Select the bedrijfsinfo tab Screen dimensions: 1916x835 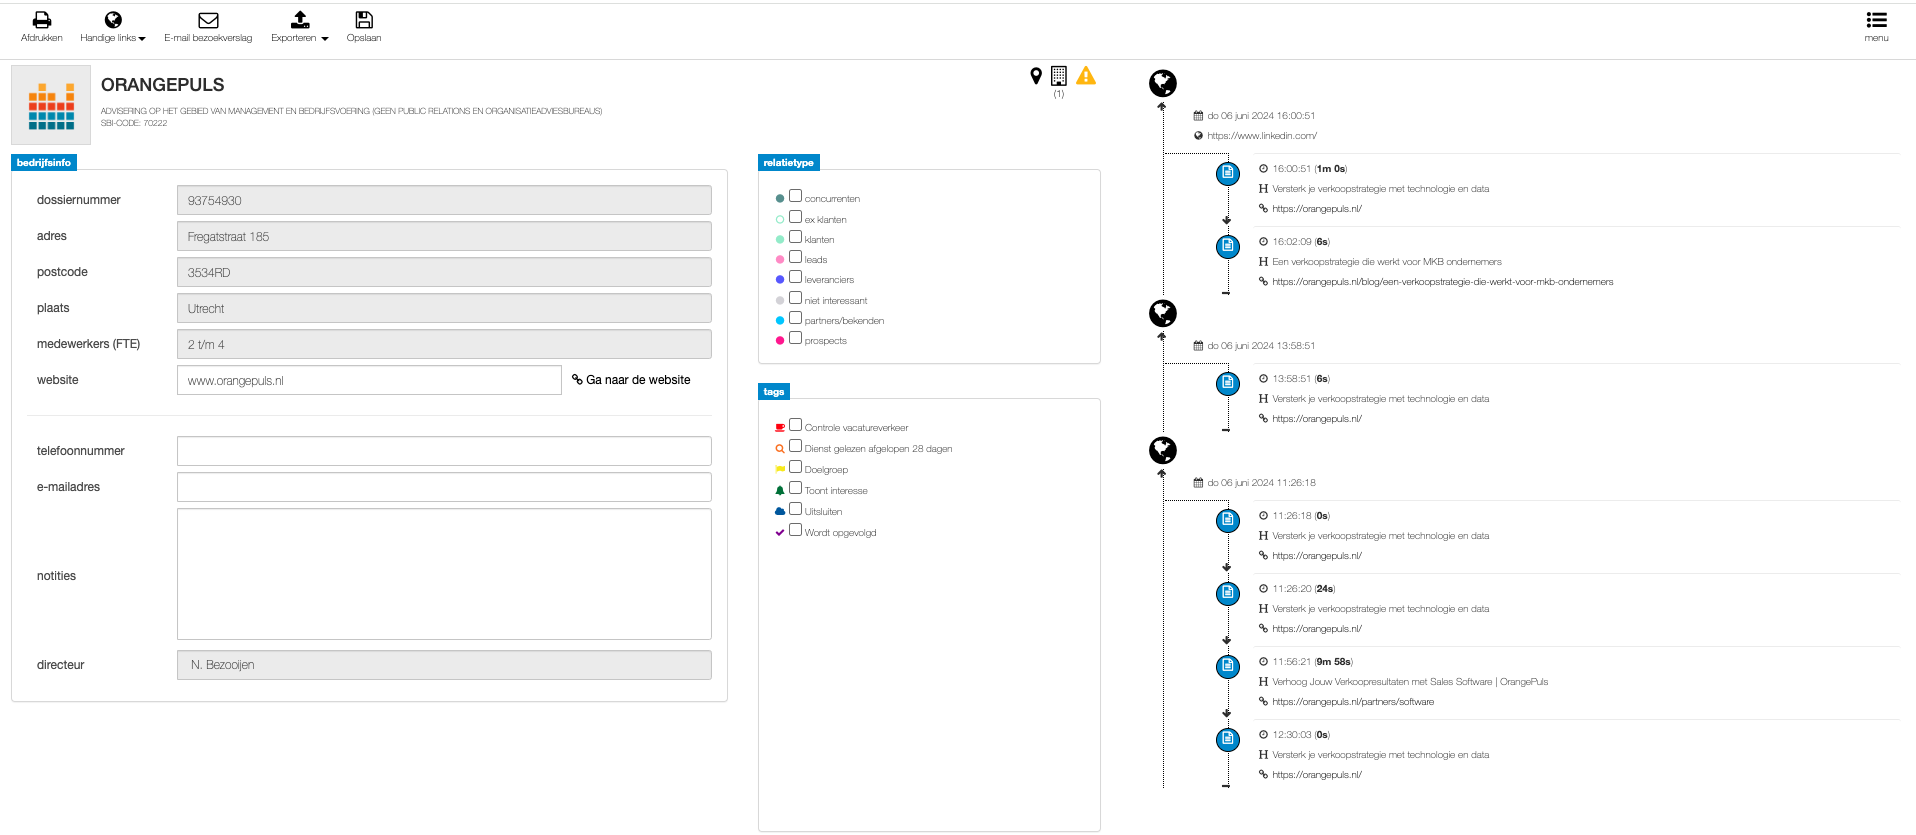(44, 162)
